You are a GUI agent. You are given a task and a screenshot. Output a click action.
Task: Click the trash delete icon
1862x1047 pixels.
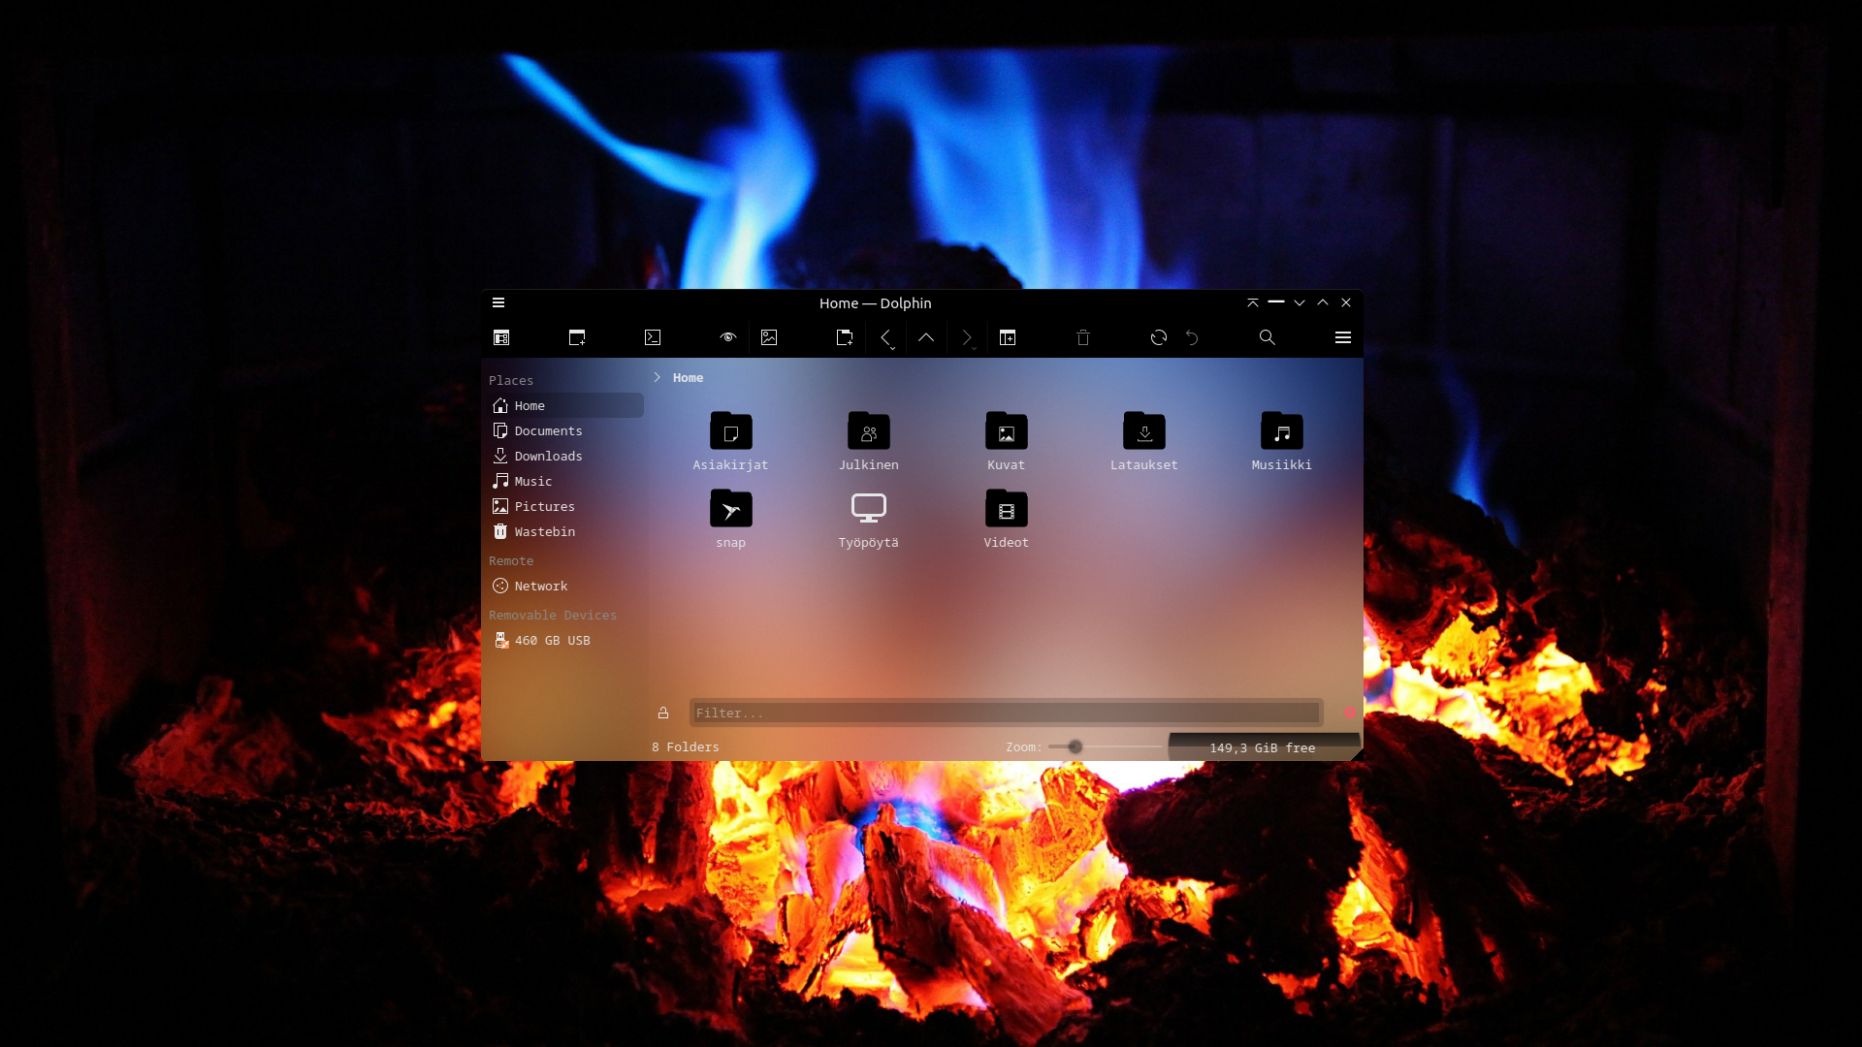point(1083,338)
